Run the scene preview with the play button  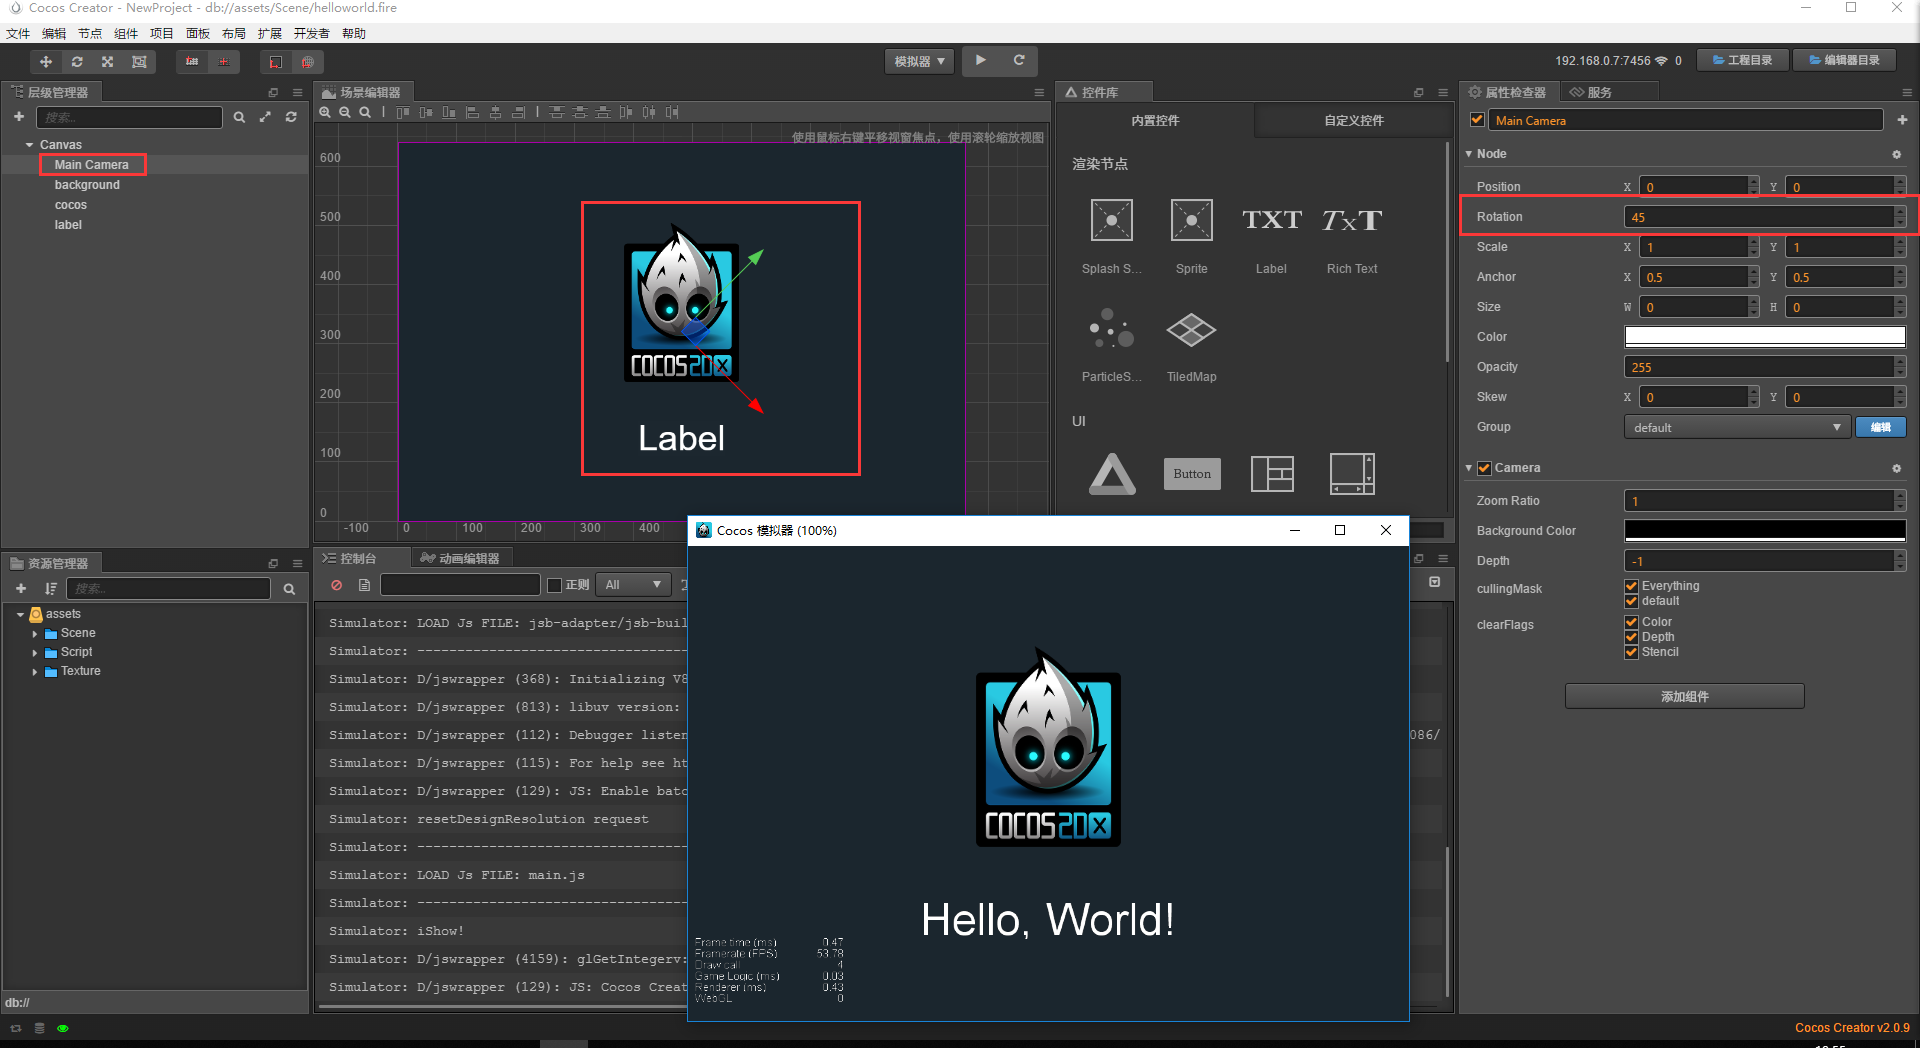[981, 61]
